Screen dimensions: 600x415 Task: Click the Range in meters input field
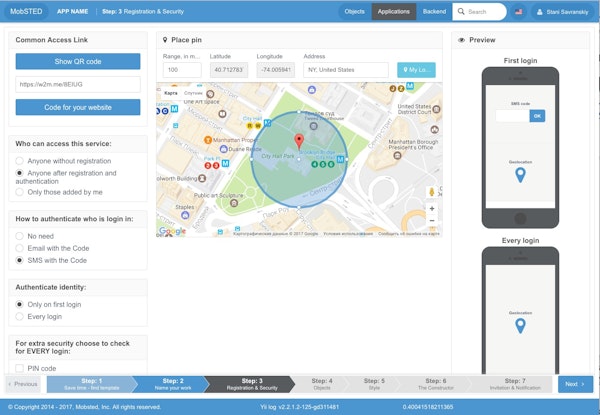[x=182, y=70]
